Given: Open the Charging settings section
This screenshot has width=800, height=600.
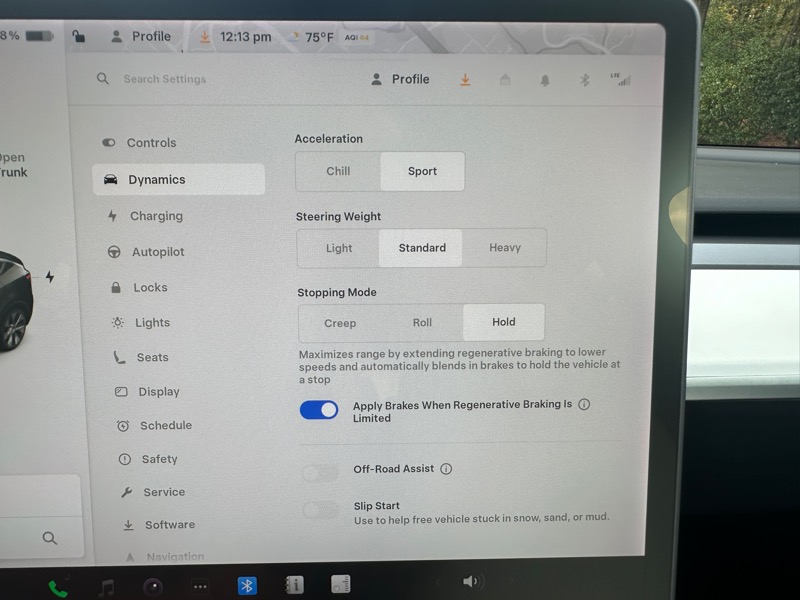Looking at the screenshot, I should 156,216.
